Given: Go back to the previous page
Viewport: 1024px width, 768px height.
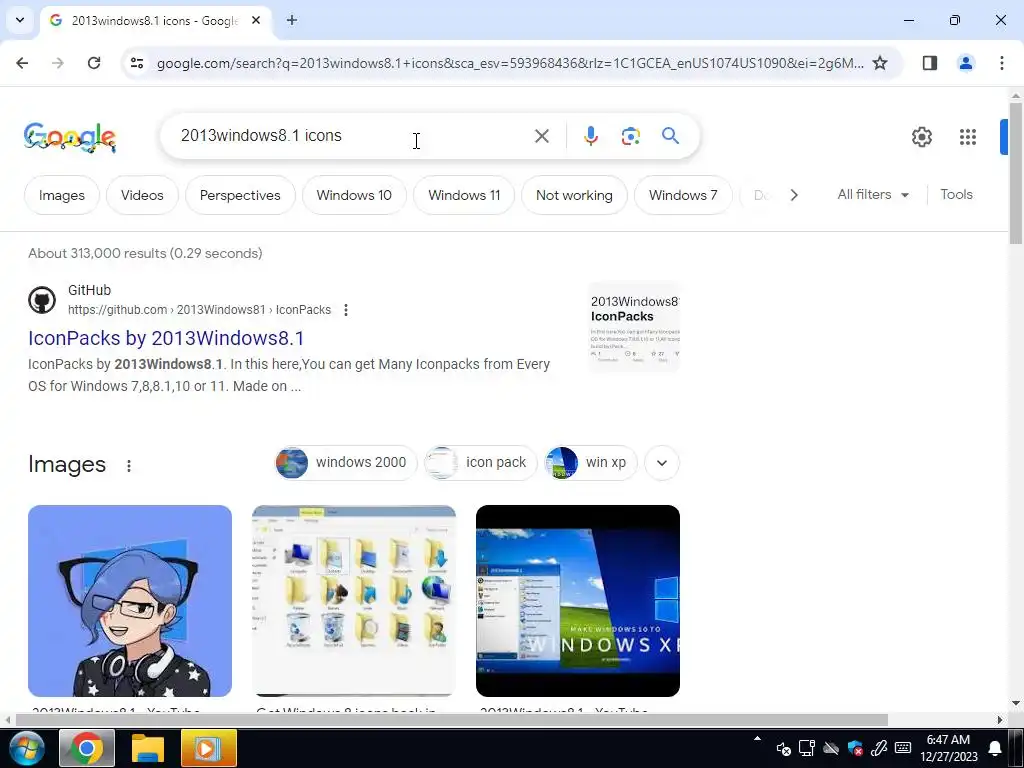Looking at the screenshot, I should [22, 63].
